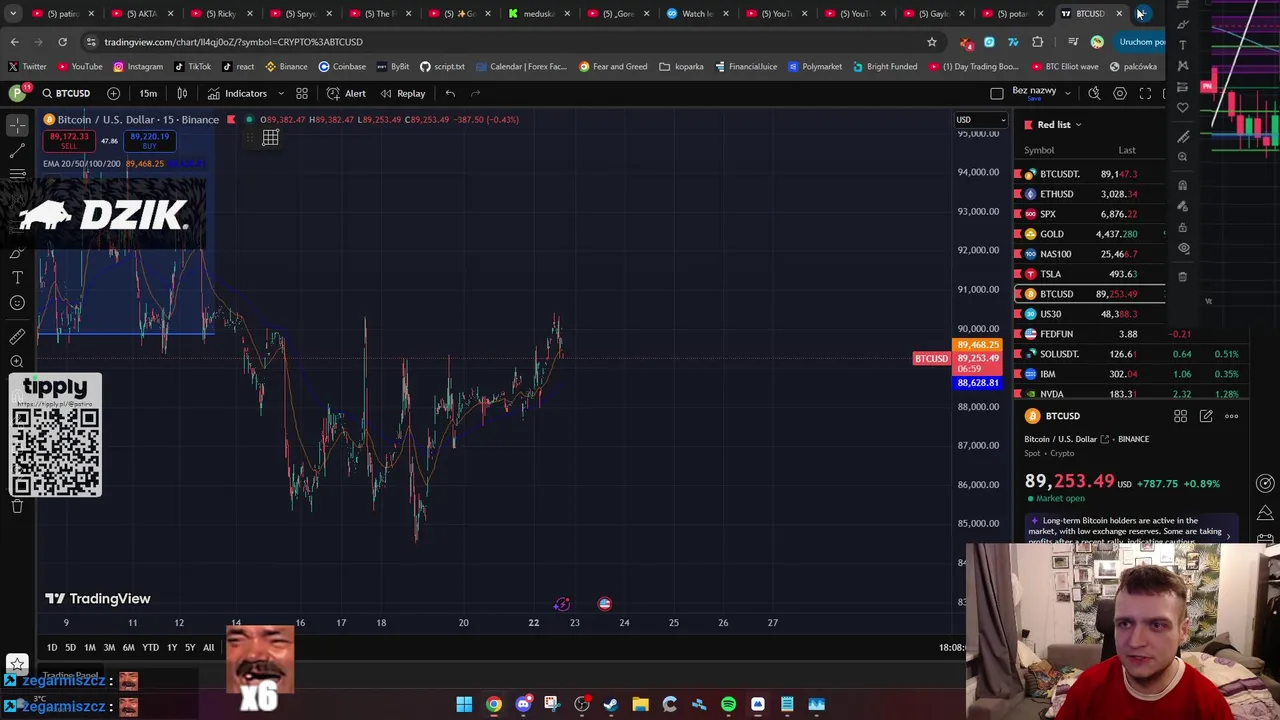The height and width of the screenshot is (720, 1280).
Task: Select the 1D date range
Action: click(52, 648)
